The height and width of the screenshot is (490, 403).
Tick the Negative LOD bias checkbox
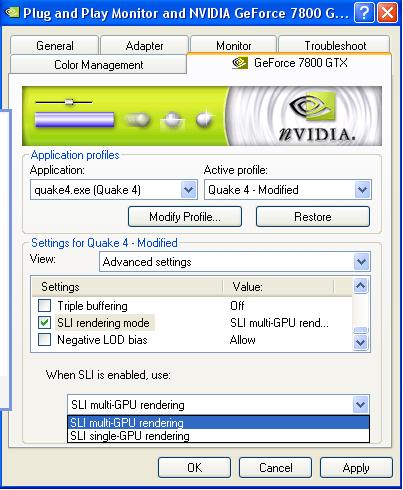pyautogui.click(x=44, y=340)
